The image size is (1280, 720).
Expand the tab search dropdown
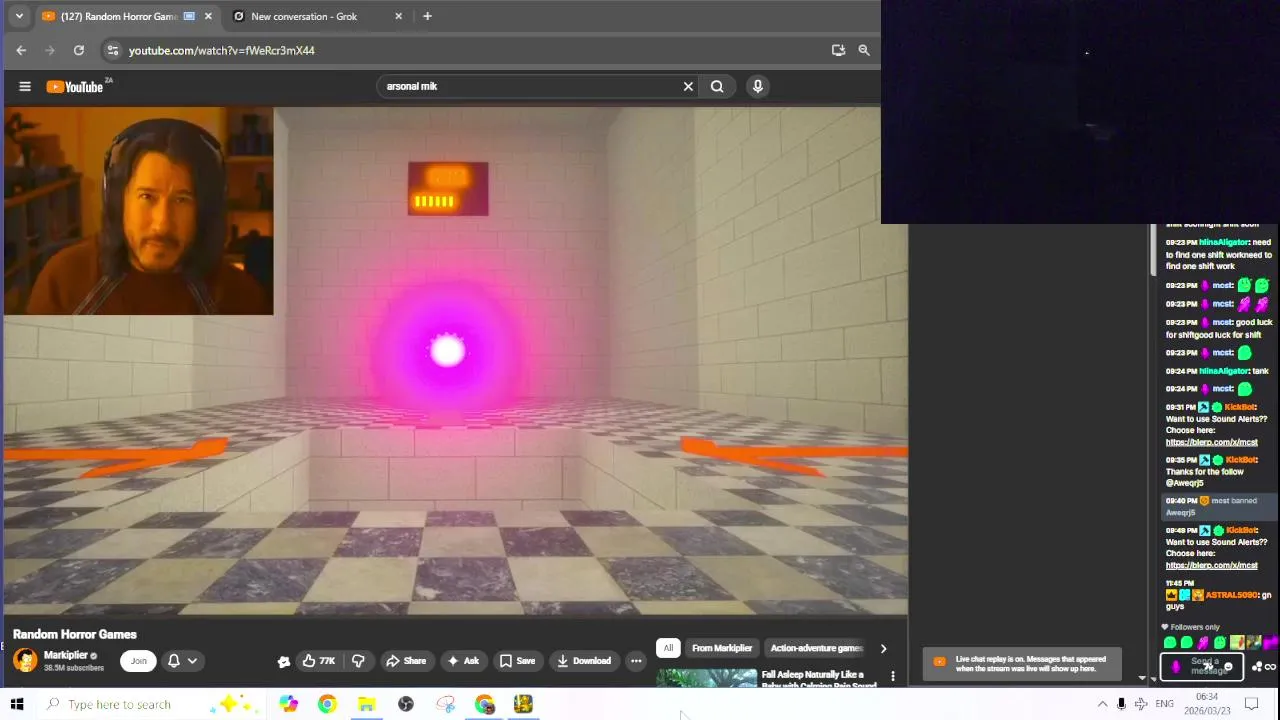click(x=18, y=16)
